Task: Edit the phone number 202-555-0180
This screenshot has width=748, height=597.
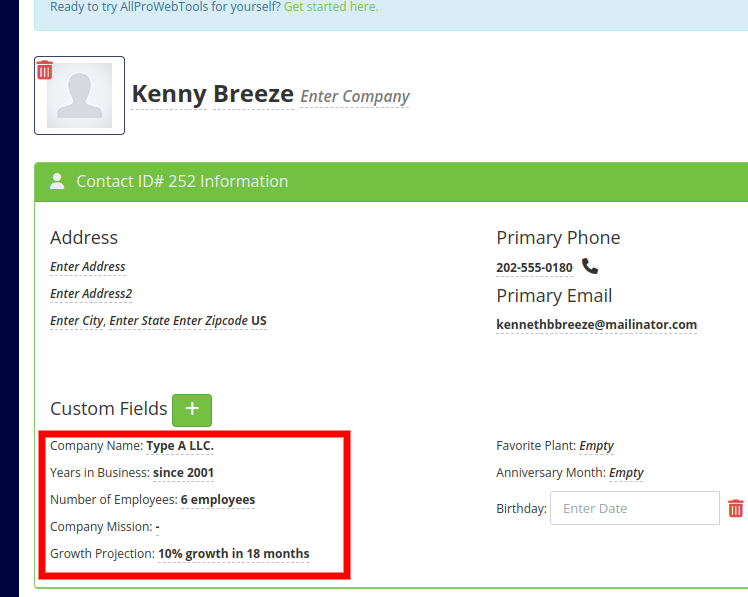Action: tap(534, 268)
